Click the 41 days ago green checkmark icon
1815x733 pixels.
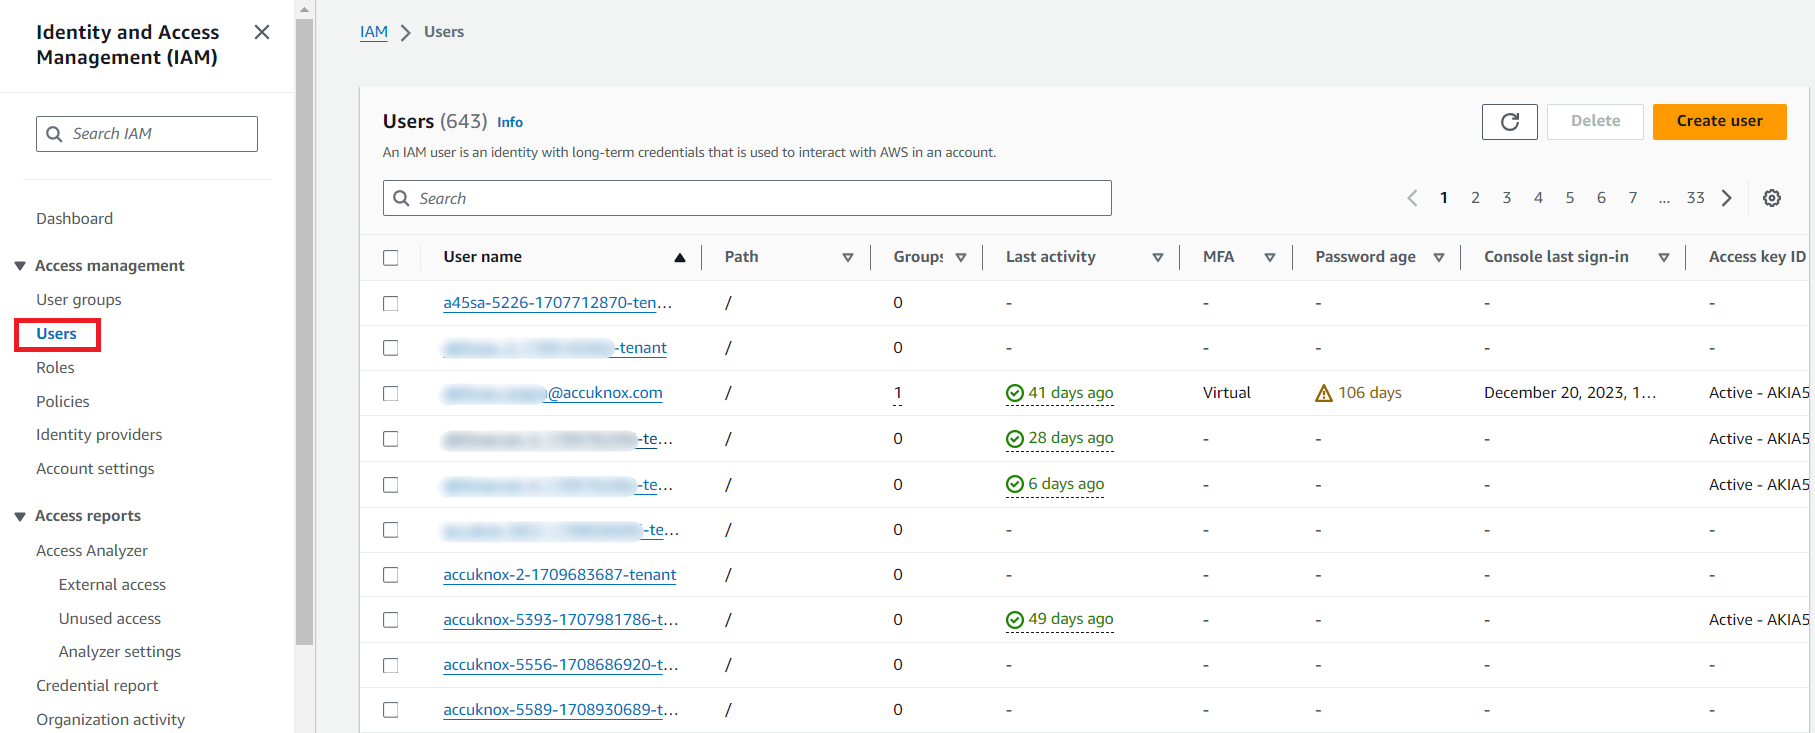pyautogui.click(x=1015, y=393)
